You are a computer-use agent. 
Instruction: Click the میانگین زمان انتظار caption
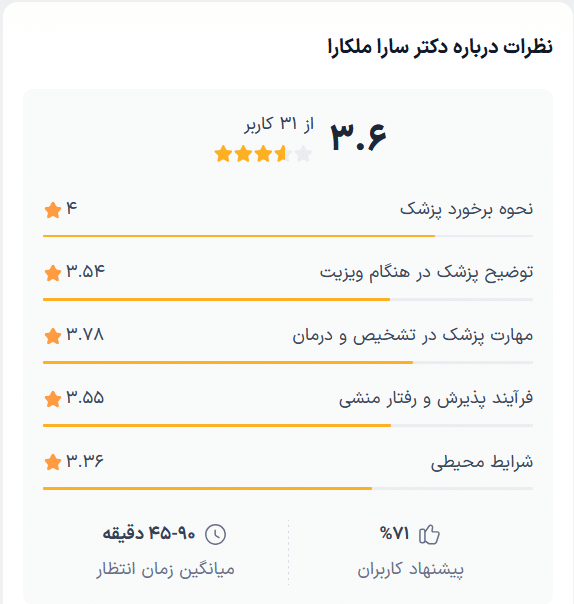[165, 569]
